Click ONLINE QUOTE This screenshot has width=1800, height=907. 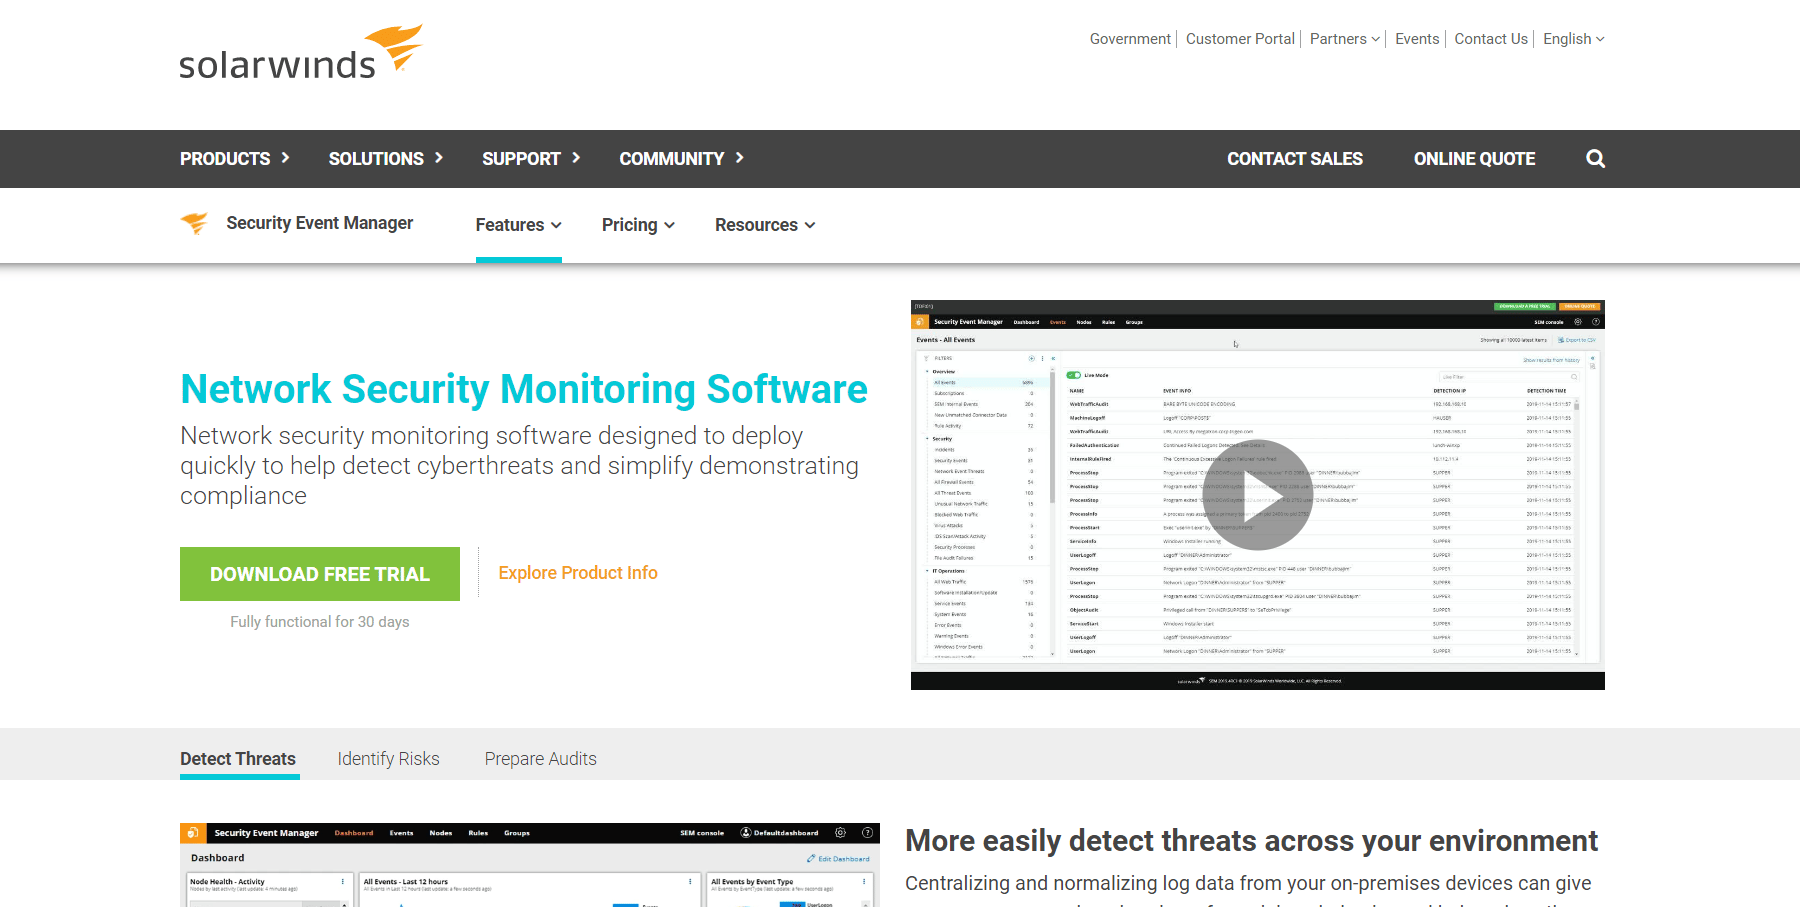pos(1474,159)
